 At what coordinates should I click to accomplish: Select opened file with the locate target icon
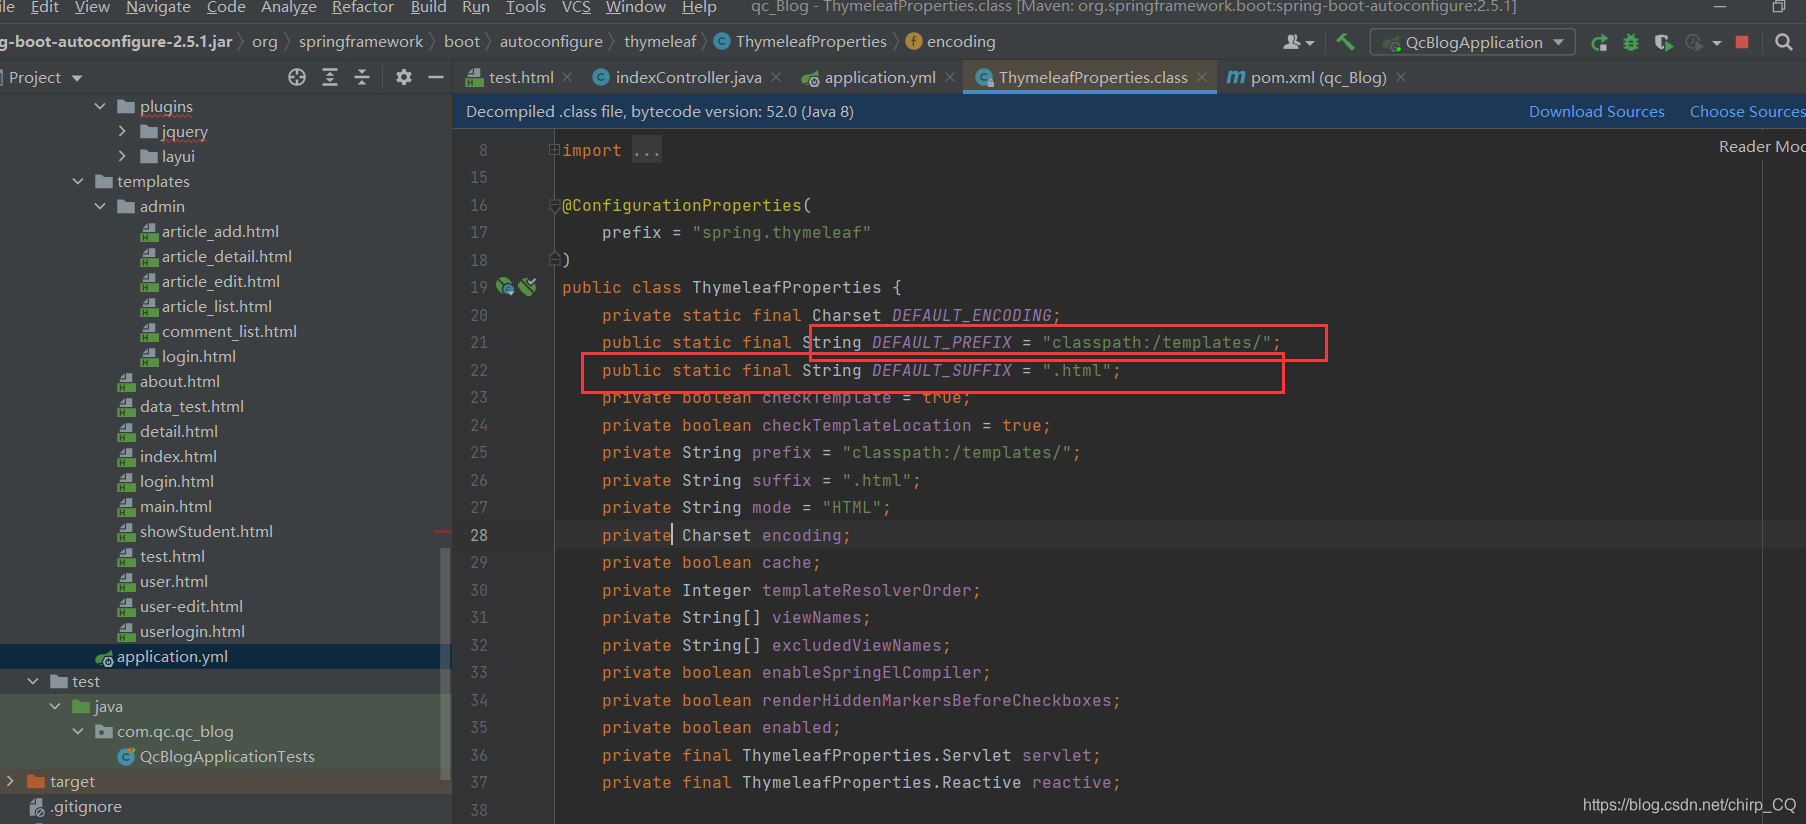pyautogui.click(x=297, y=77)
